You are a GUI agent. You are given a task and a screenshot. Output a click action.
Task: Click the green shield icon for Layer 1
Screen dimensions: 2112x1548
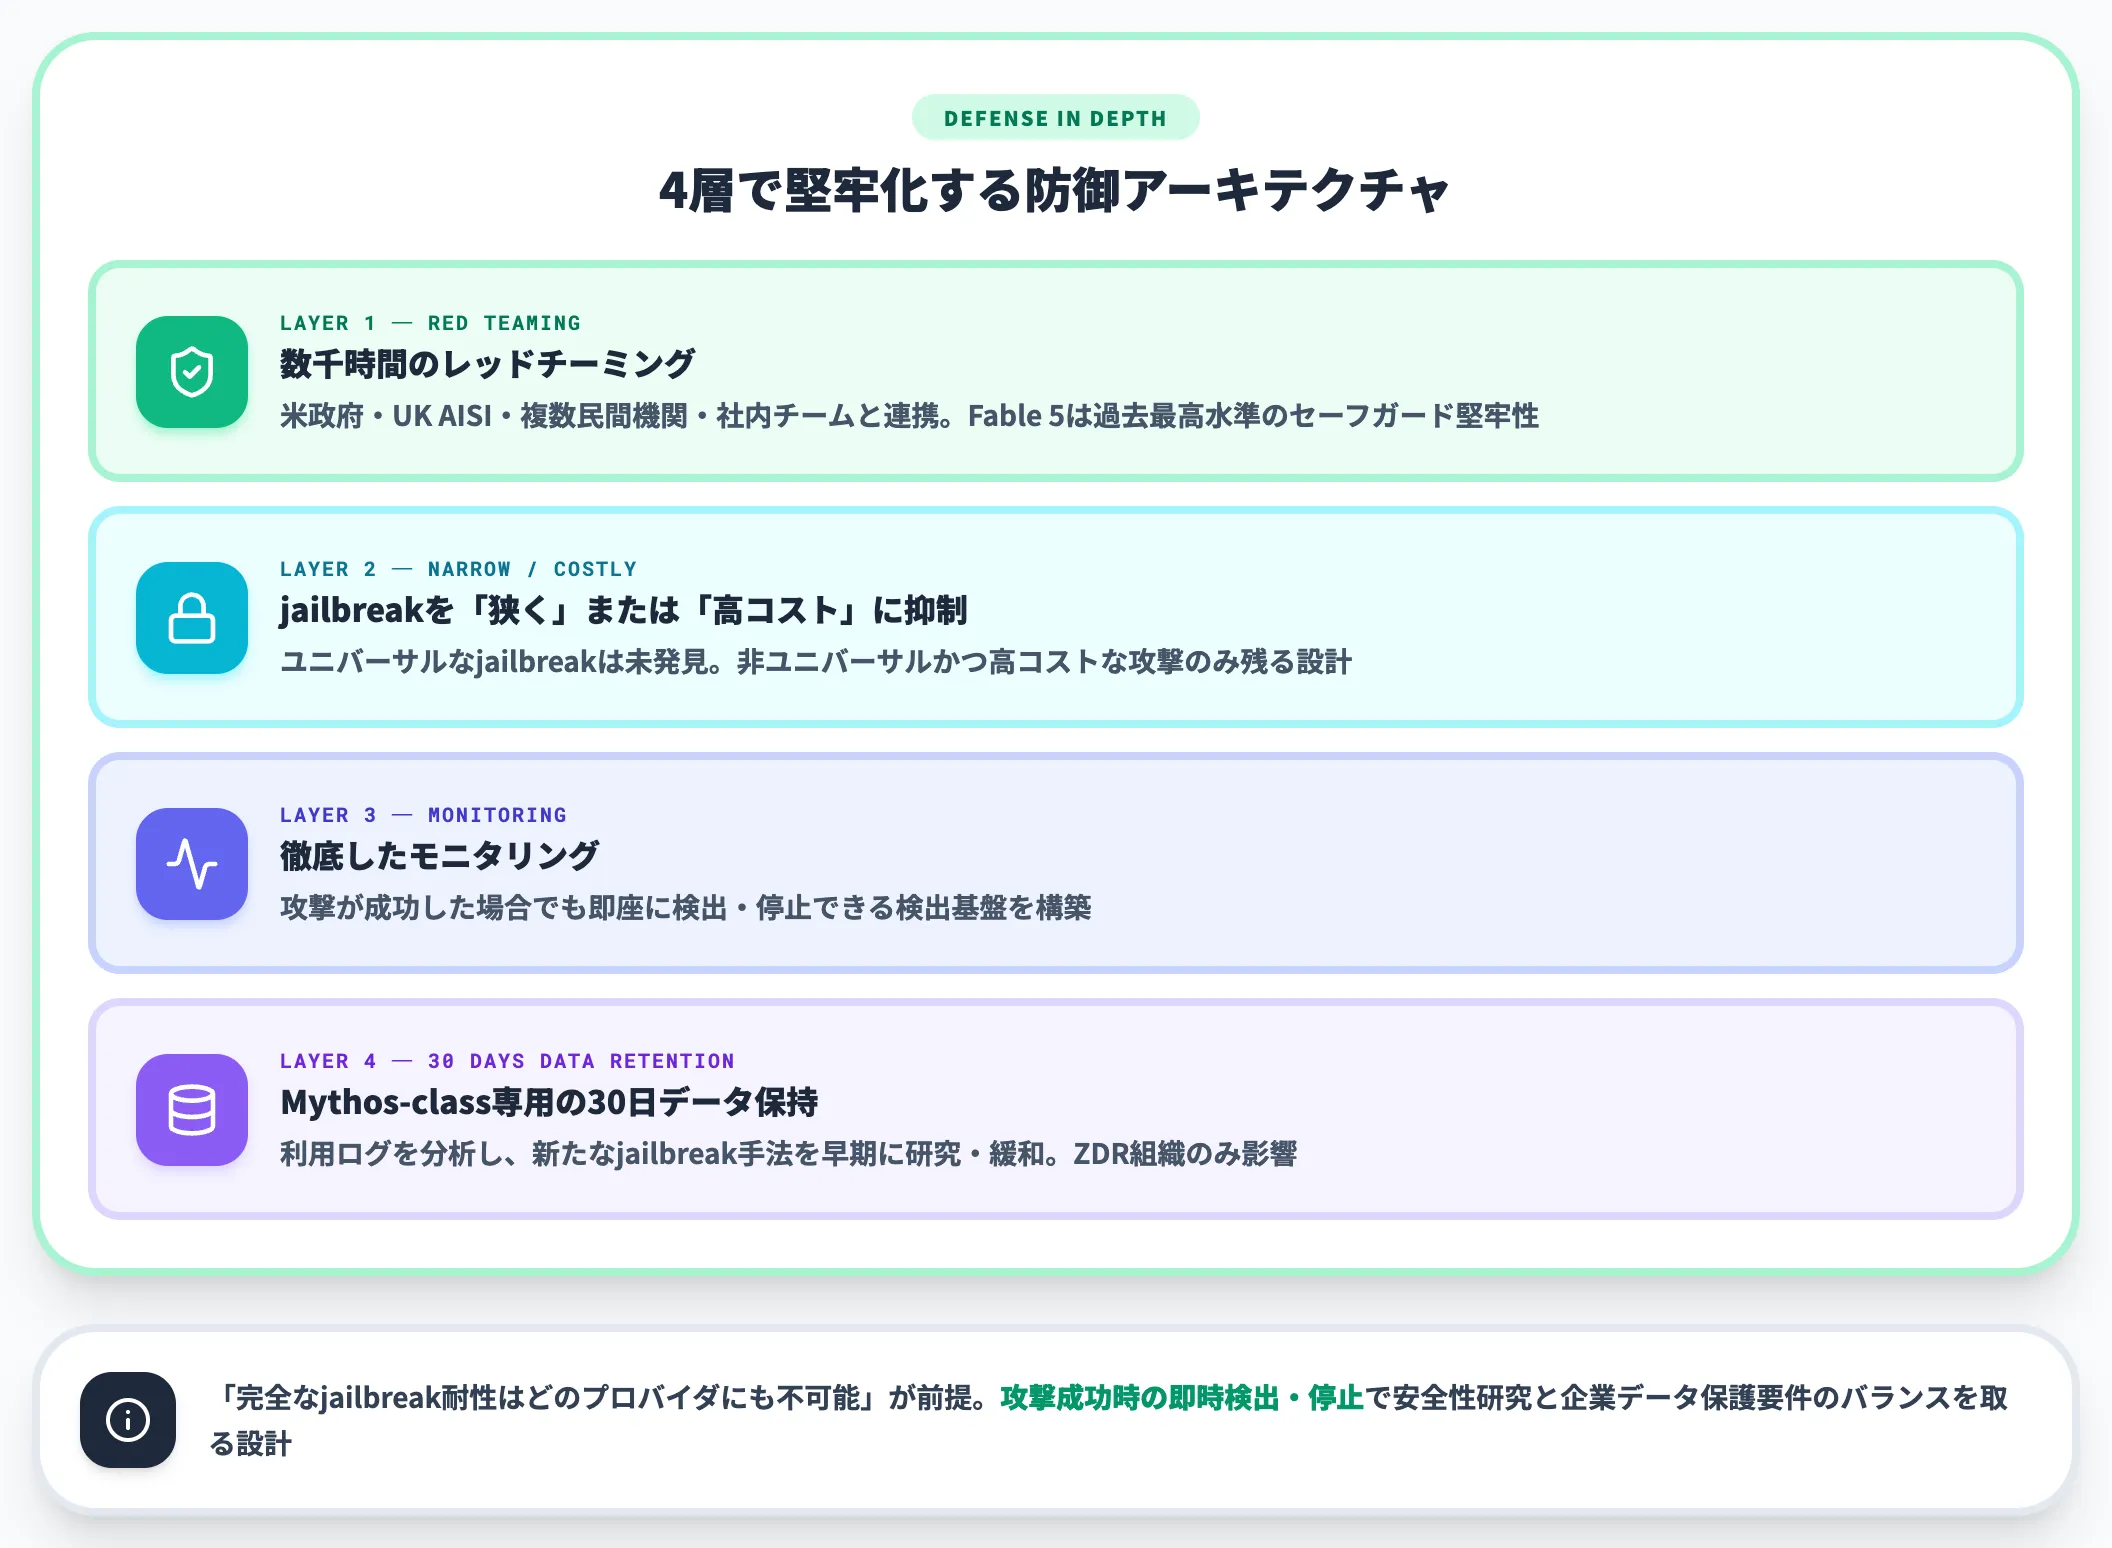tap(192, 372)
